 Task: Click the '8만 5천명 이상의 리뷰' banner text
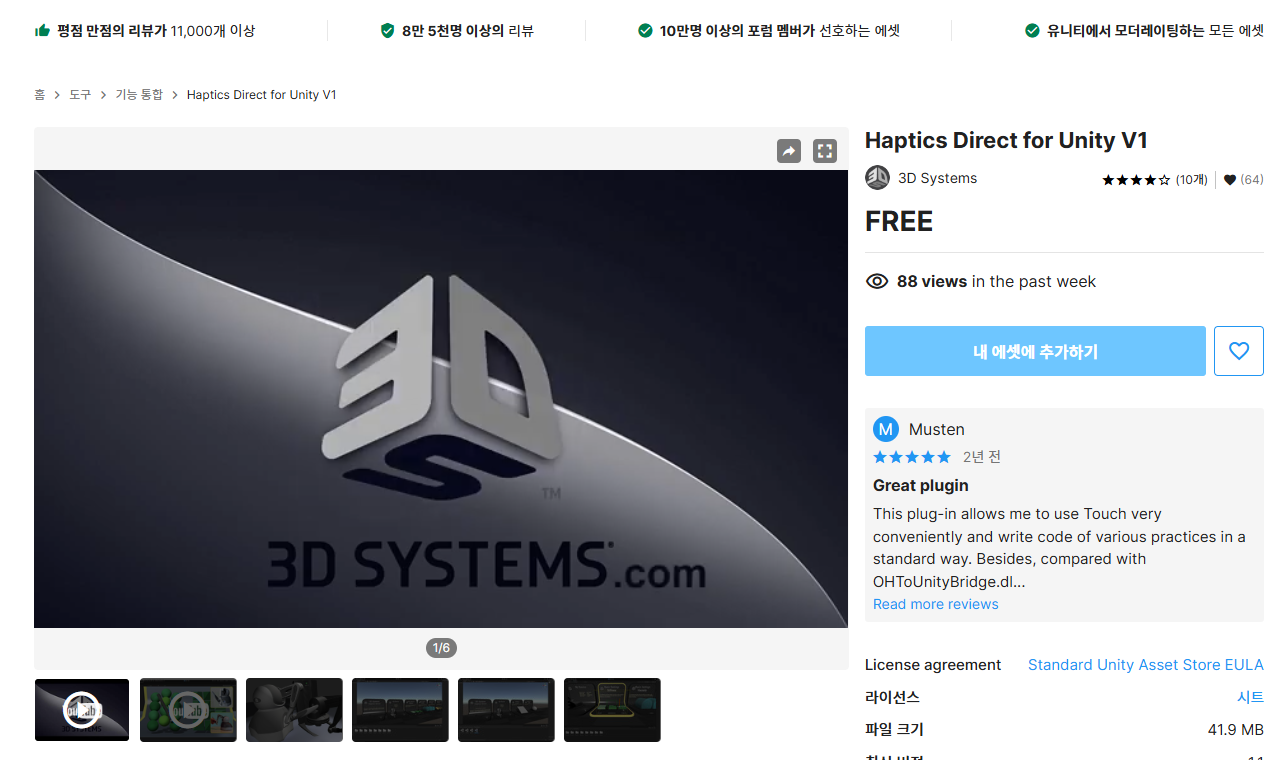tap(468, 30)
